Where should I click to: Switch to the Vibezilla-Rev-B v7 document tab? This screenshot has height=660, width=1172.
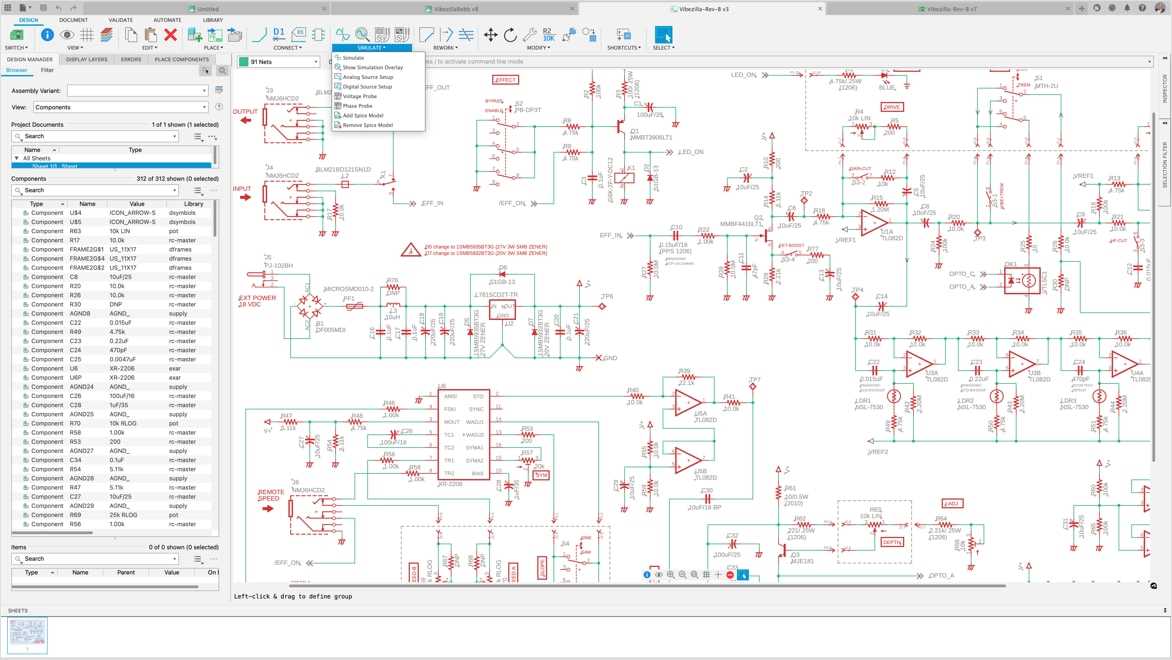tap(952, 9)
